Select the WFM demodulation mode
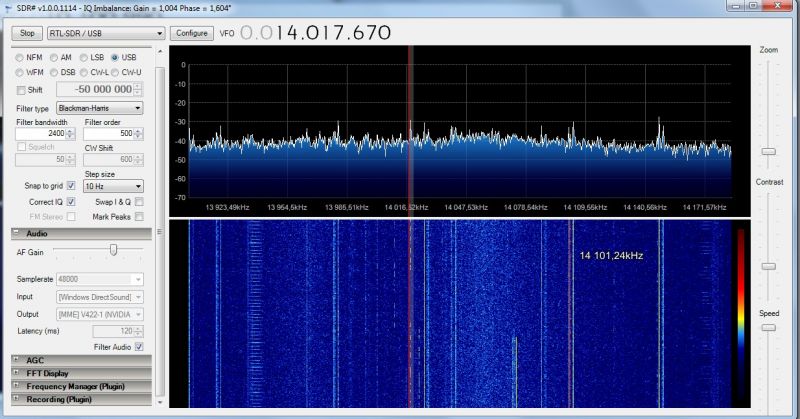Viewport: 800px width, 419px height. click(19, 72)
